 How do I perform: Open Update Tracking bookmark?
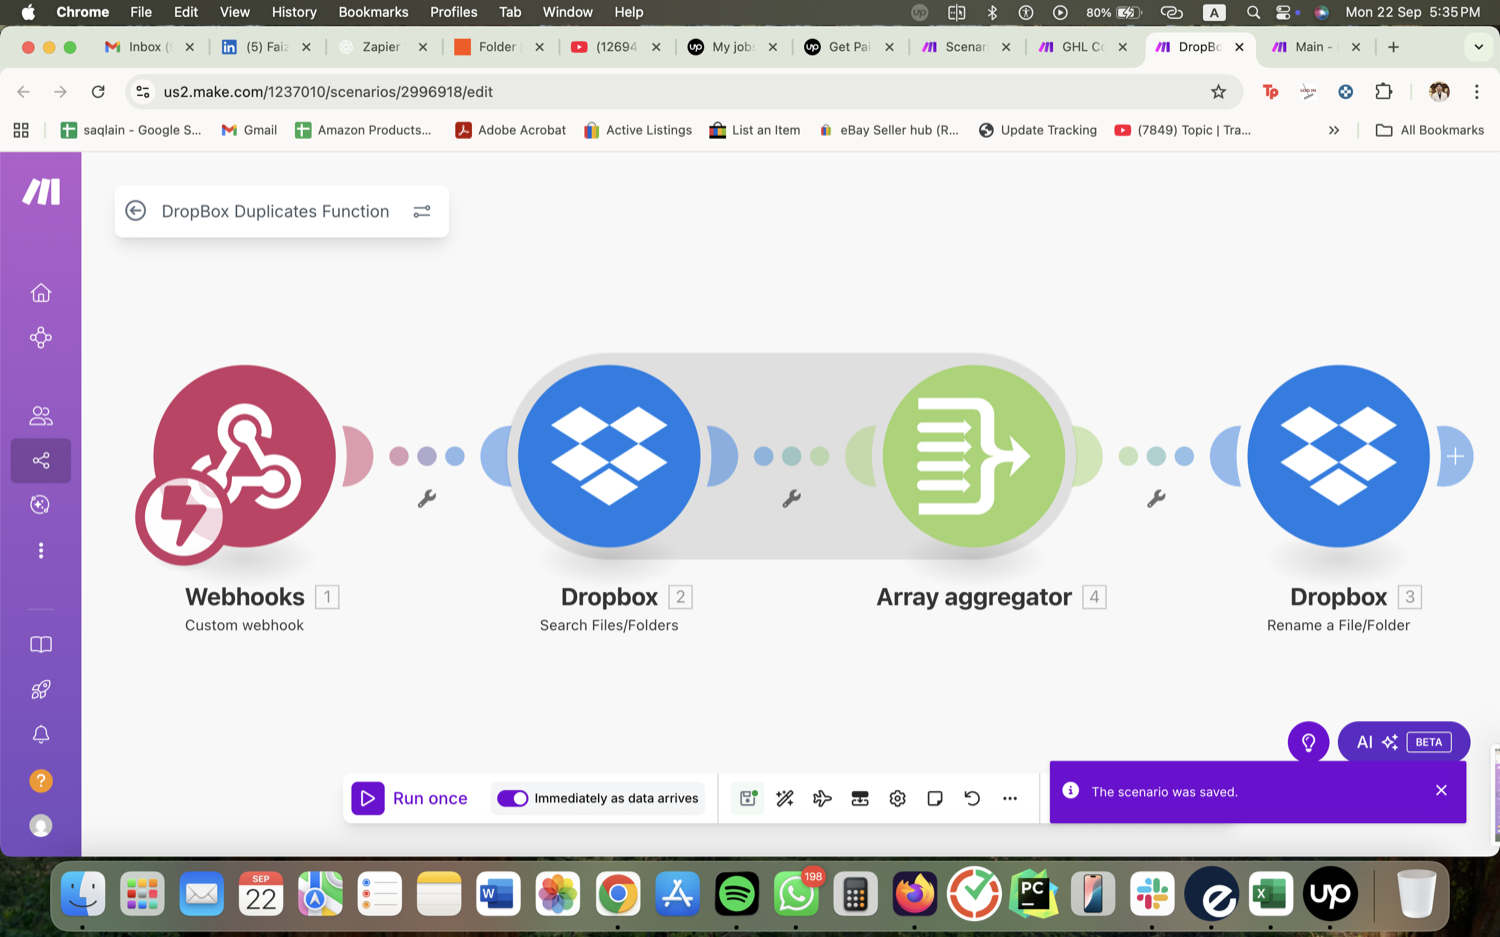click(x=1037, y=130)
